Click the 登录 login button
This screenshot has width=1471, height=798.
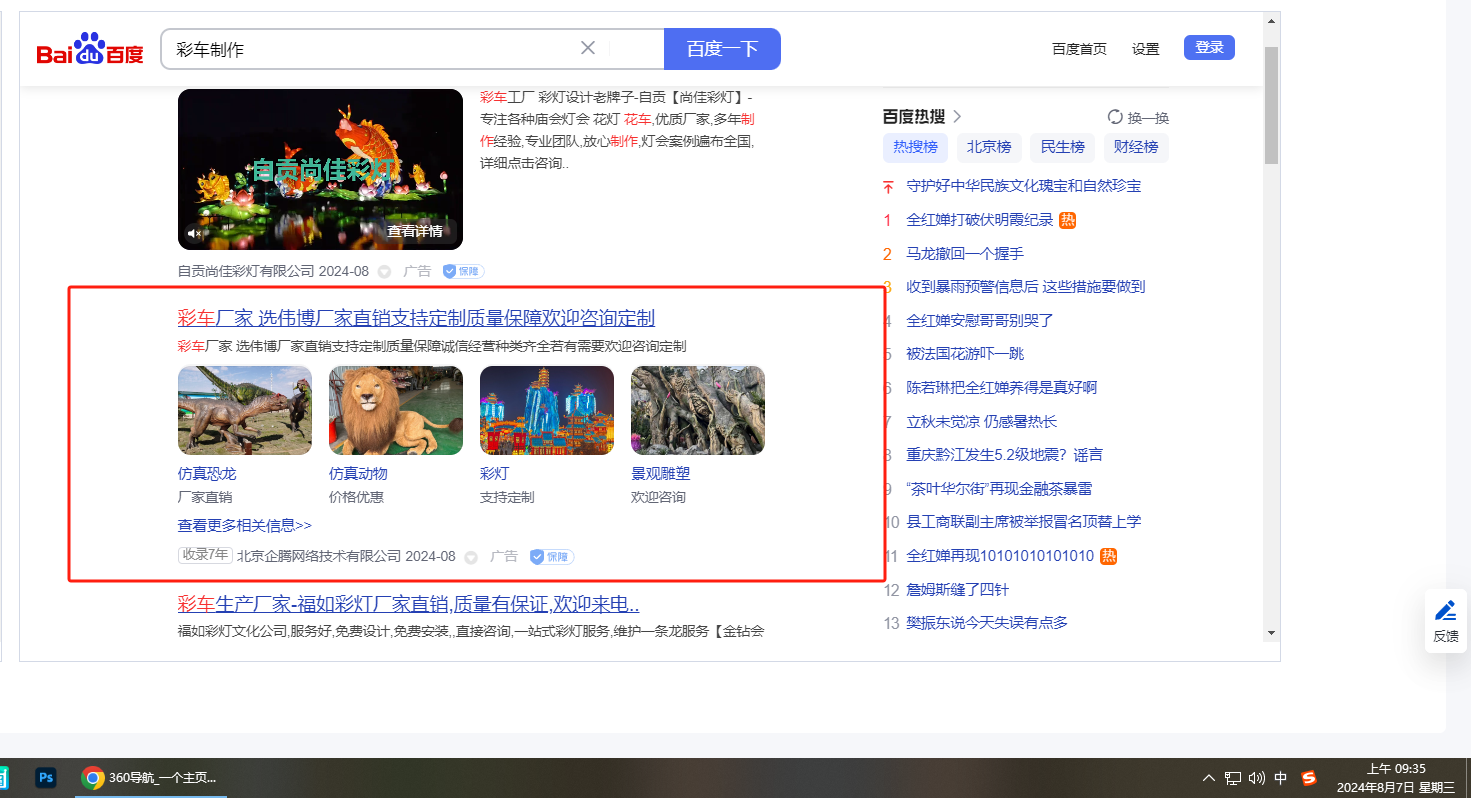point(1209,47)
